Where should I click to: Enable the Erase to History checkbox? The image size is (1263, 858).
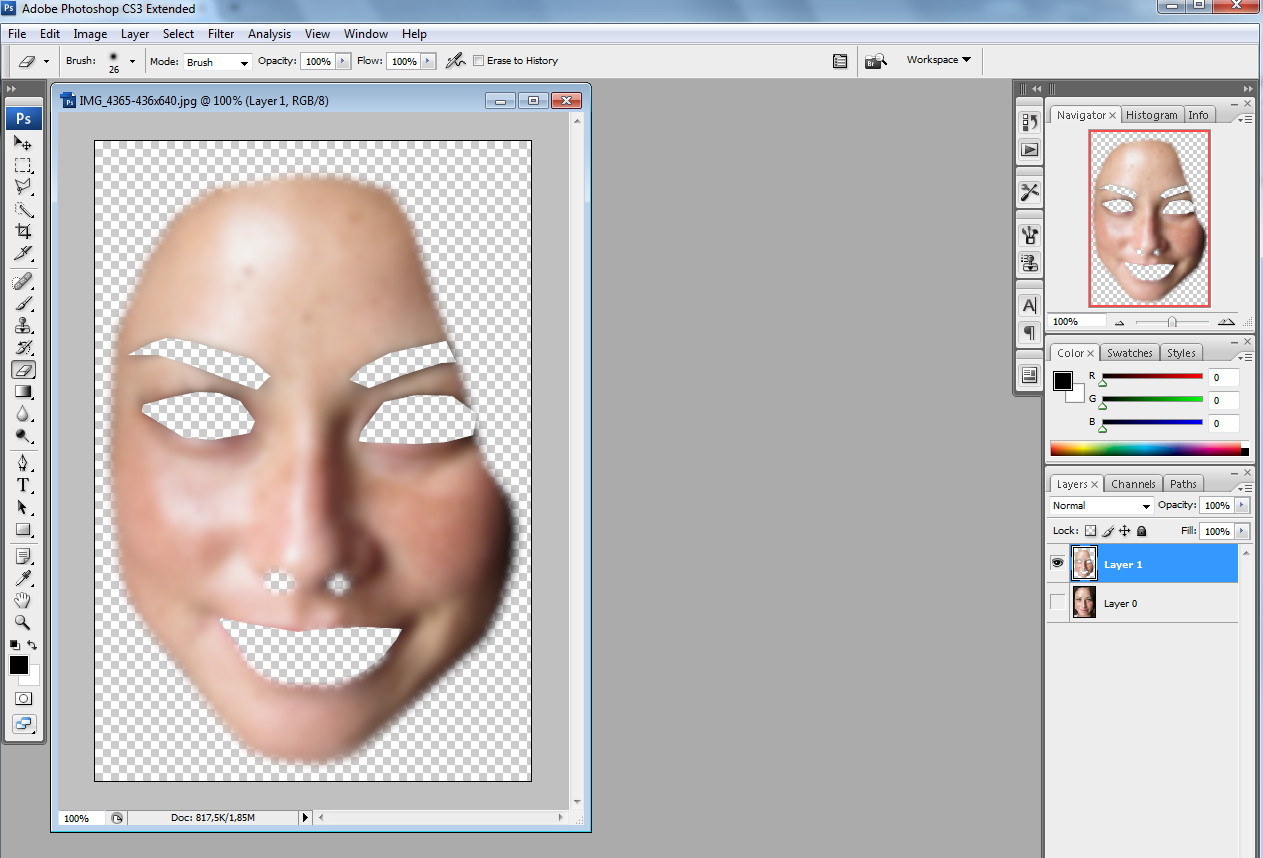[479, 61]
